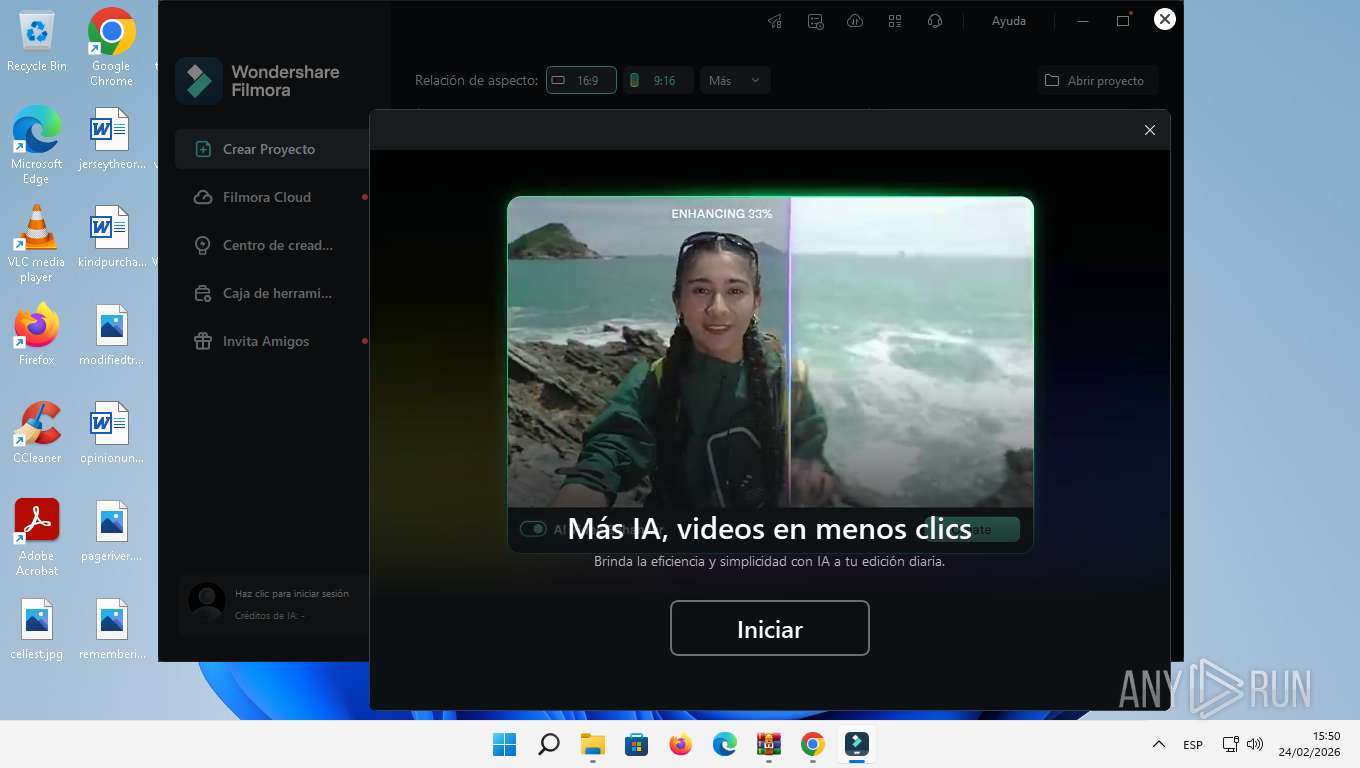Open WinRAR from the taskbar
This screenshot has width=1360, height=768.
tap(769, 744)
